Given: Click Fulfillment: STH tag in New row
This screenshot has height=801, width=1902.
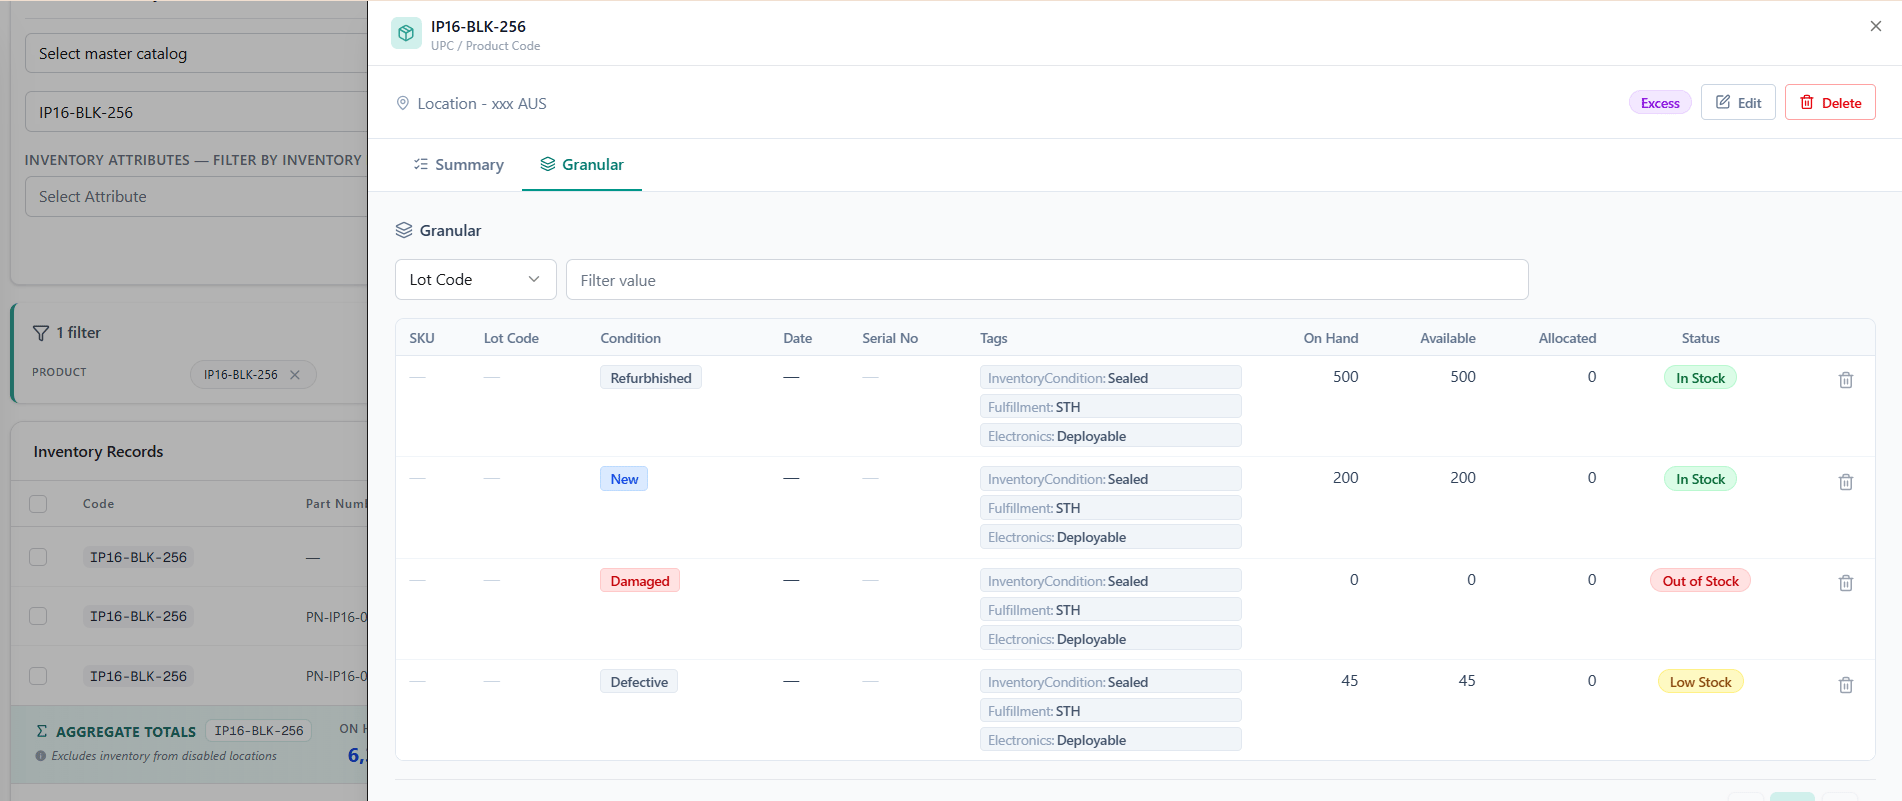Looking at the screenshot, I should (x=1110, y=508).
